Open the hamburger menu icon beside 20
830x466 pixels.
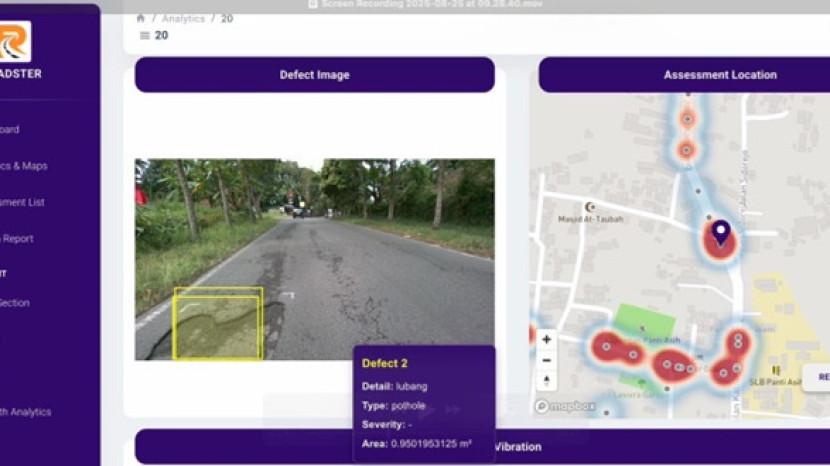[x=144, y=36]
